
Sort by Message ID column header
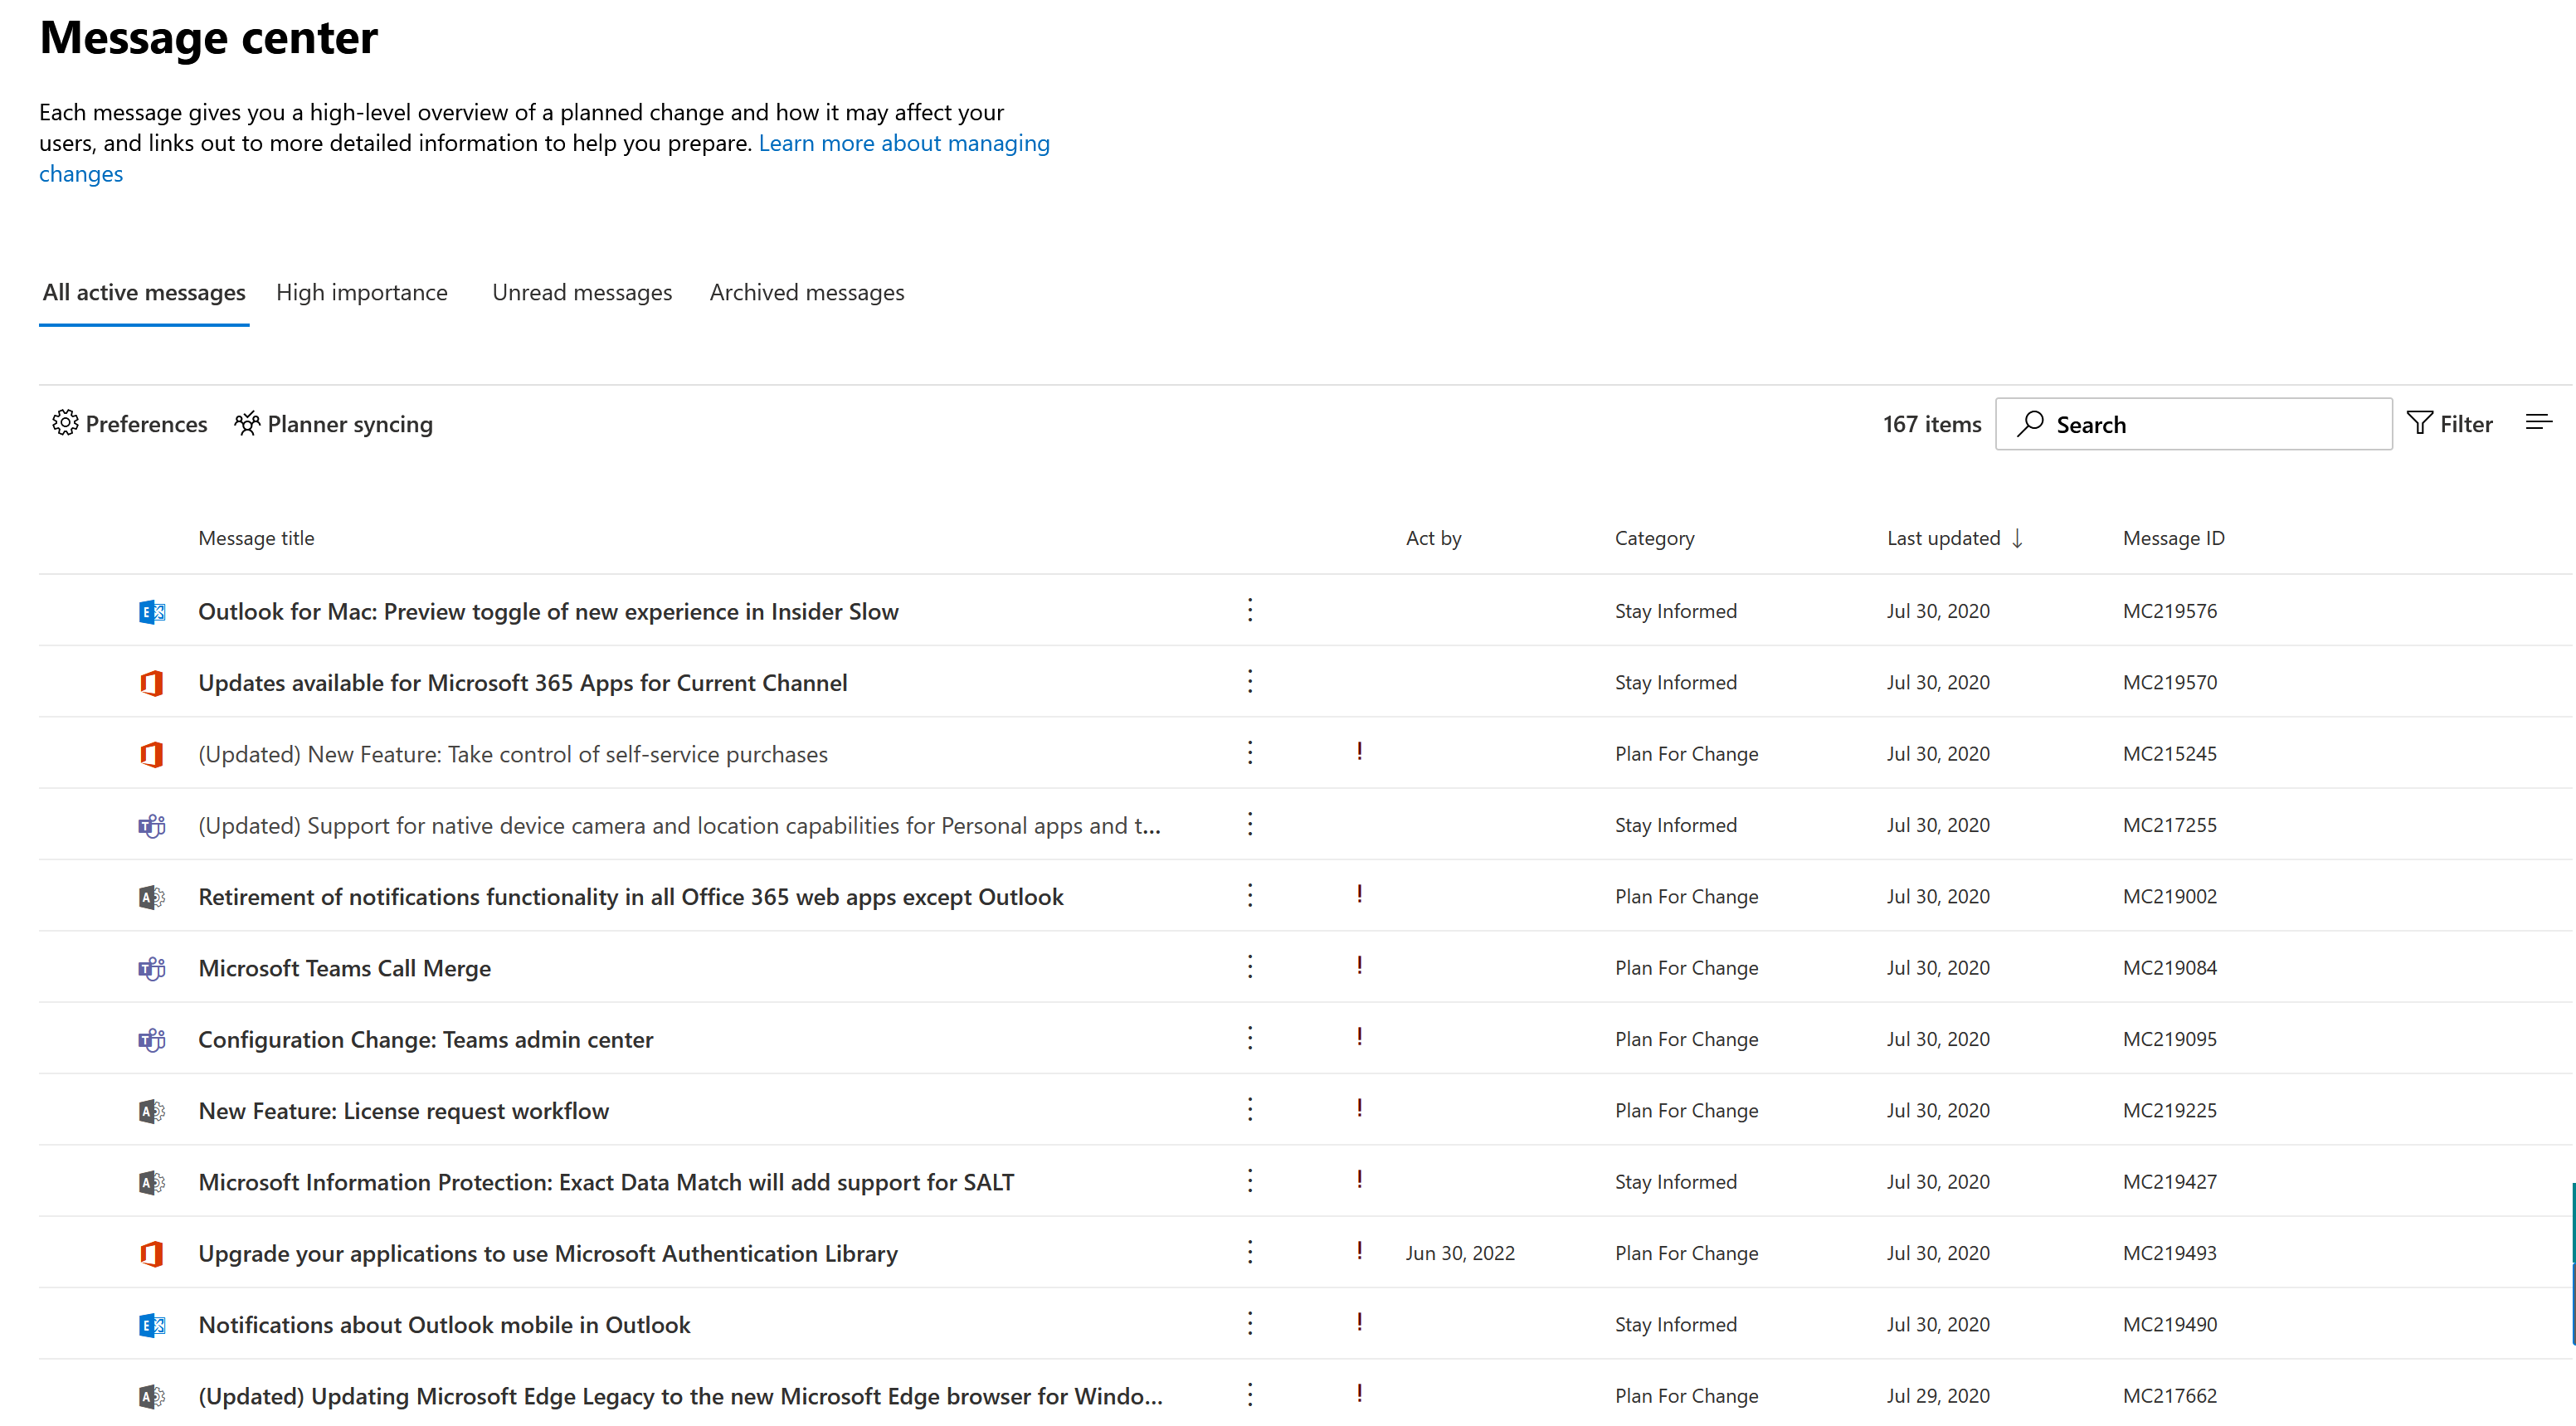[2173, 538]
